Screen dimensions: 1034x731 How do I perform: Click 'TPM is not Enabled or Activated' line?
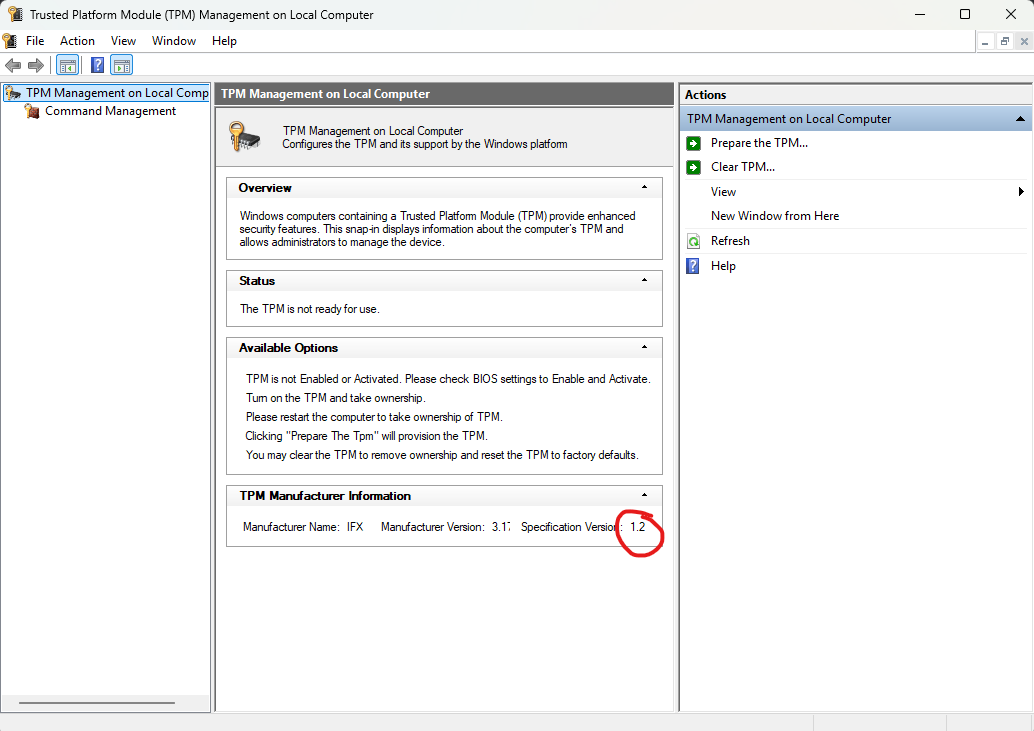coord(448,379)
